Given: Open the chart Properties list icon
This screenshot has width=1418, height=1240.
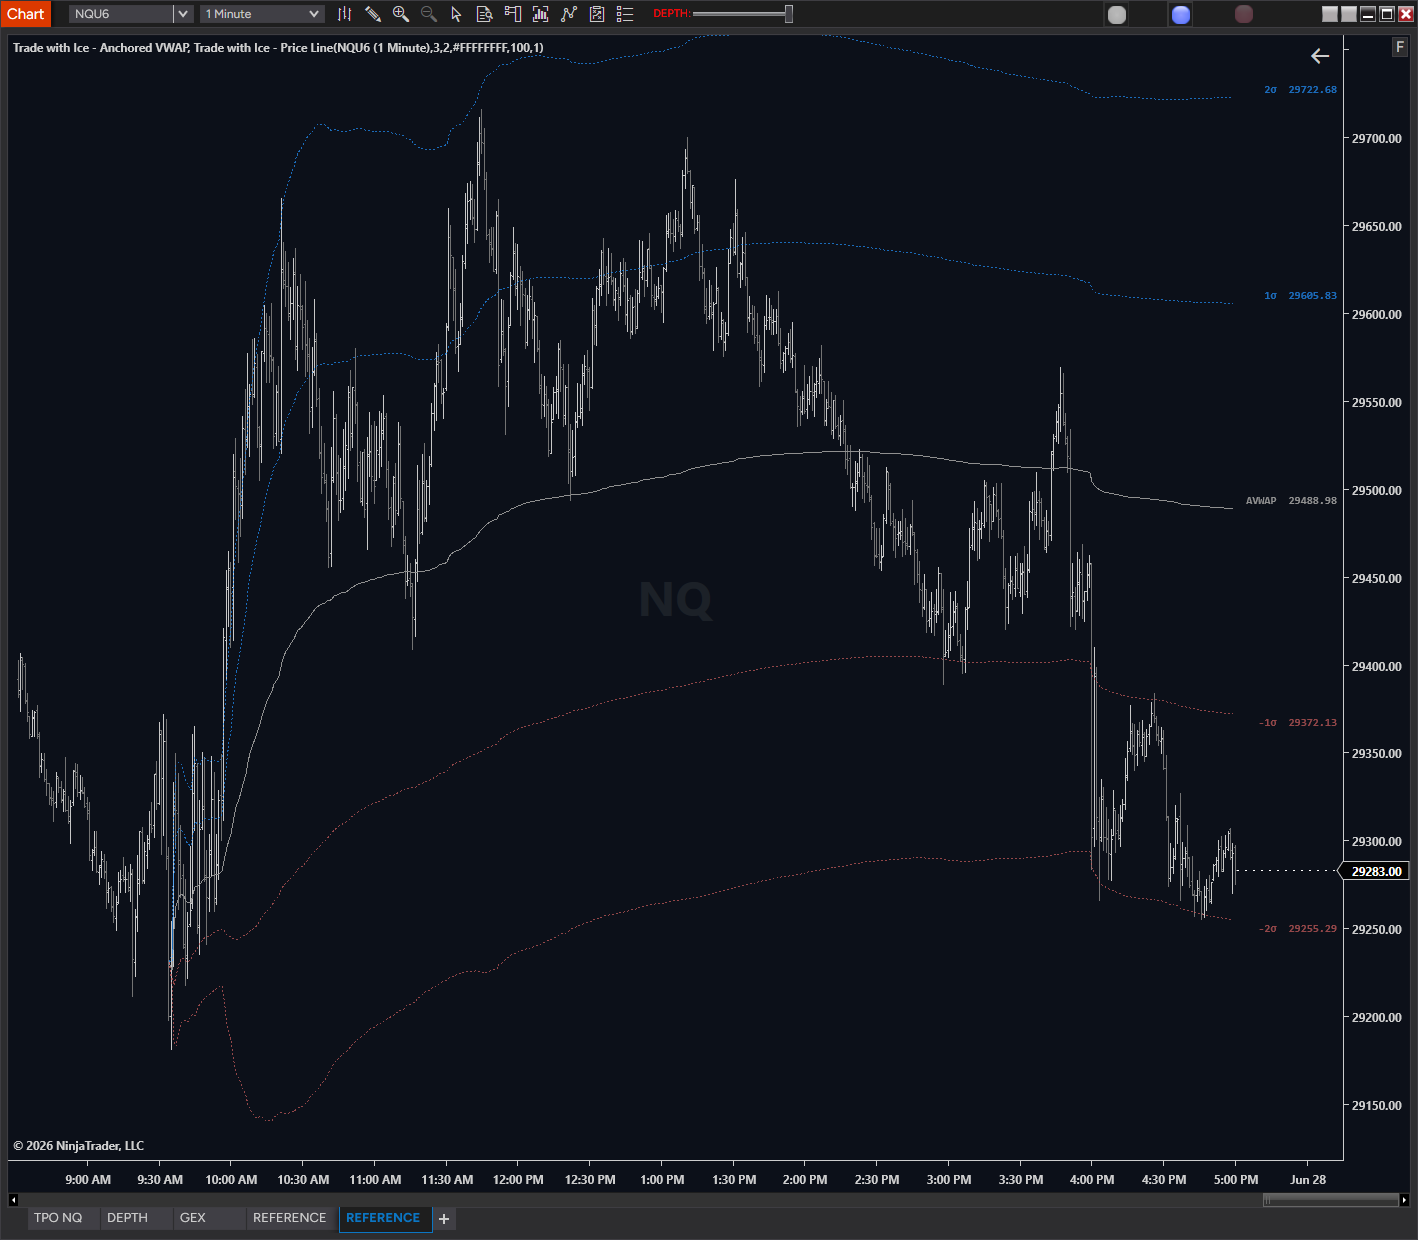Looking at the screenshot, I should [625, 14].
